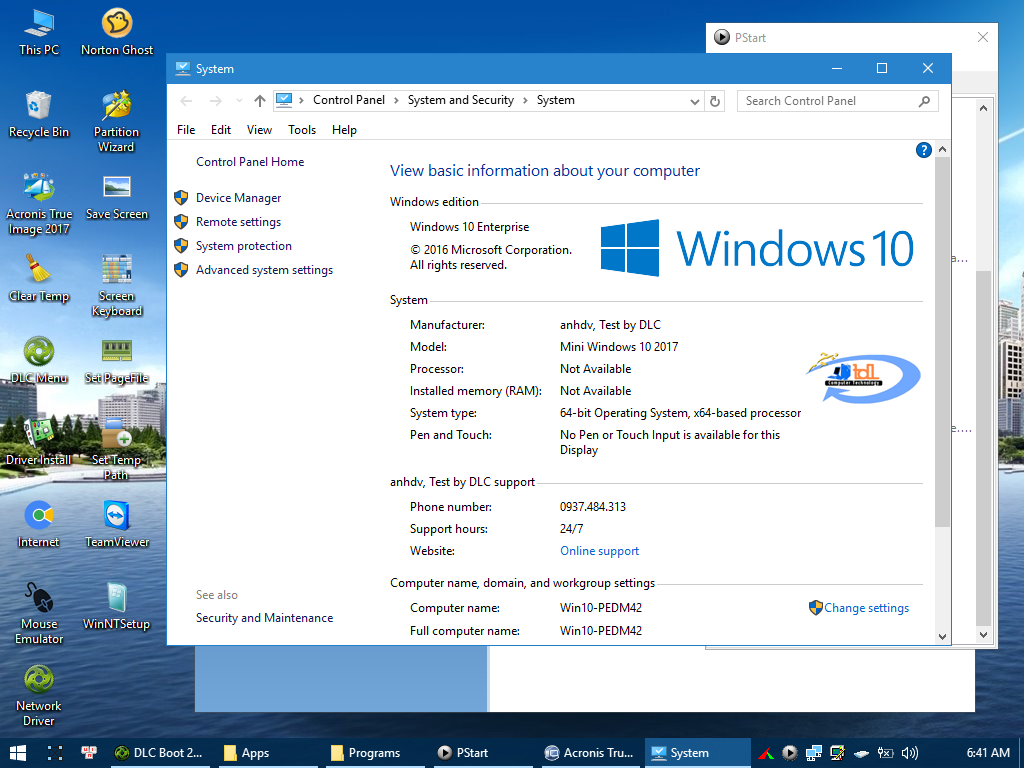1024x768 pixels.
Task: Click Control Panel in the breadcrumb
Action: click(x=349, y=101)
